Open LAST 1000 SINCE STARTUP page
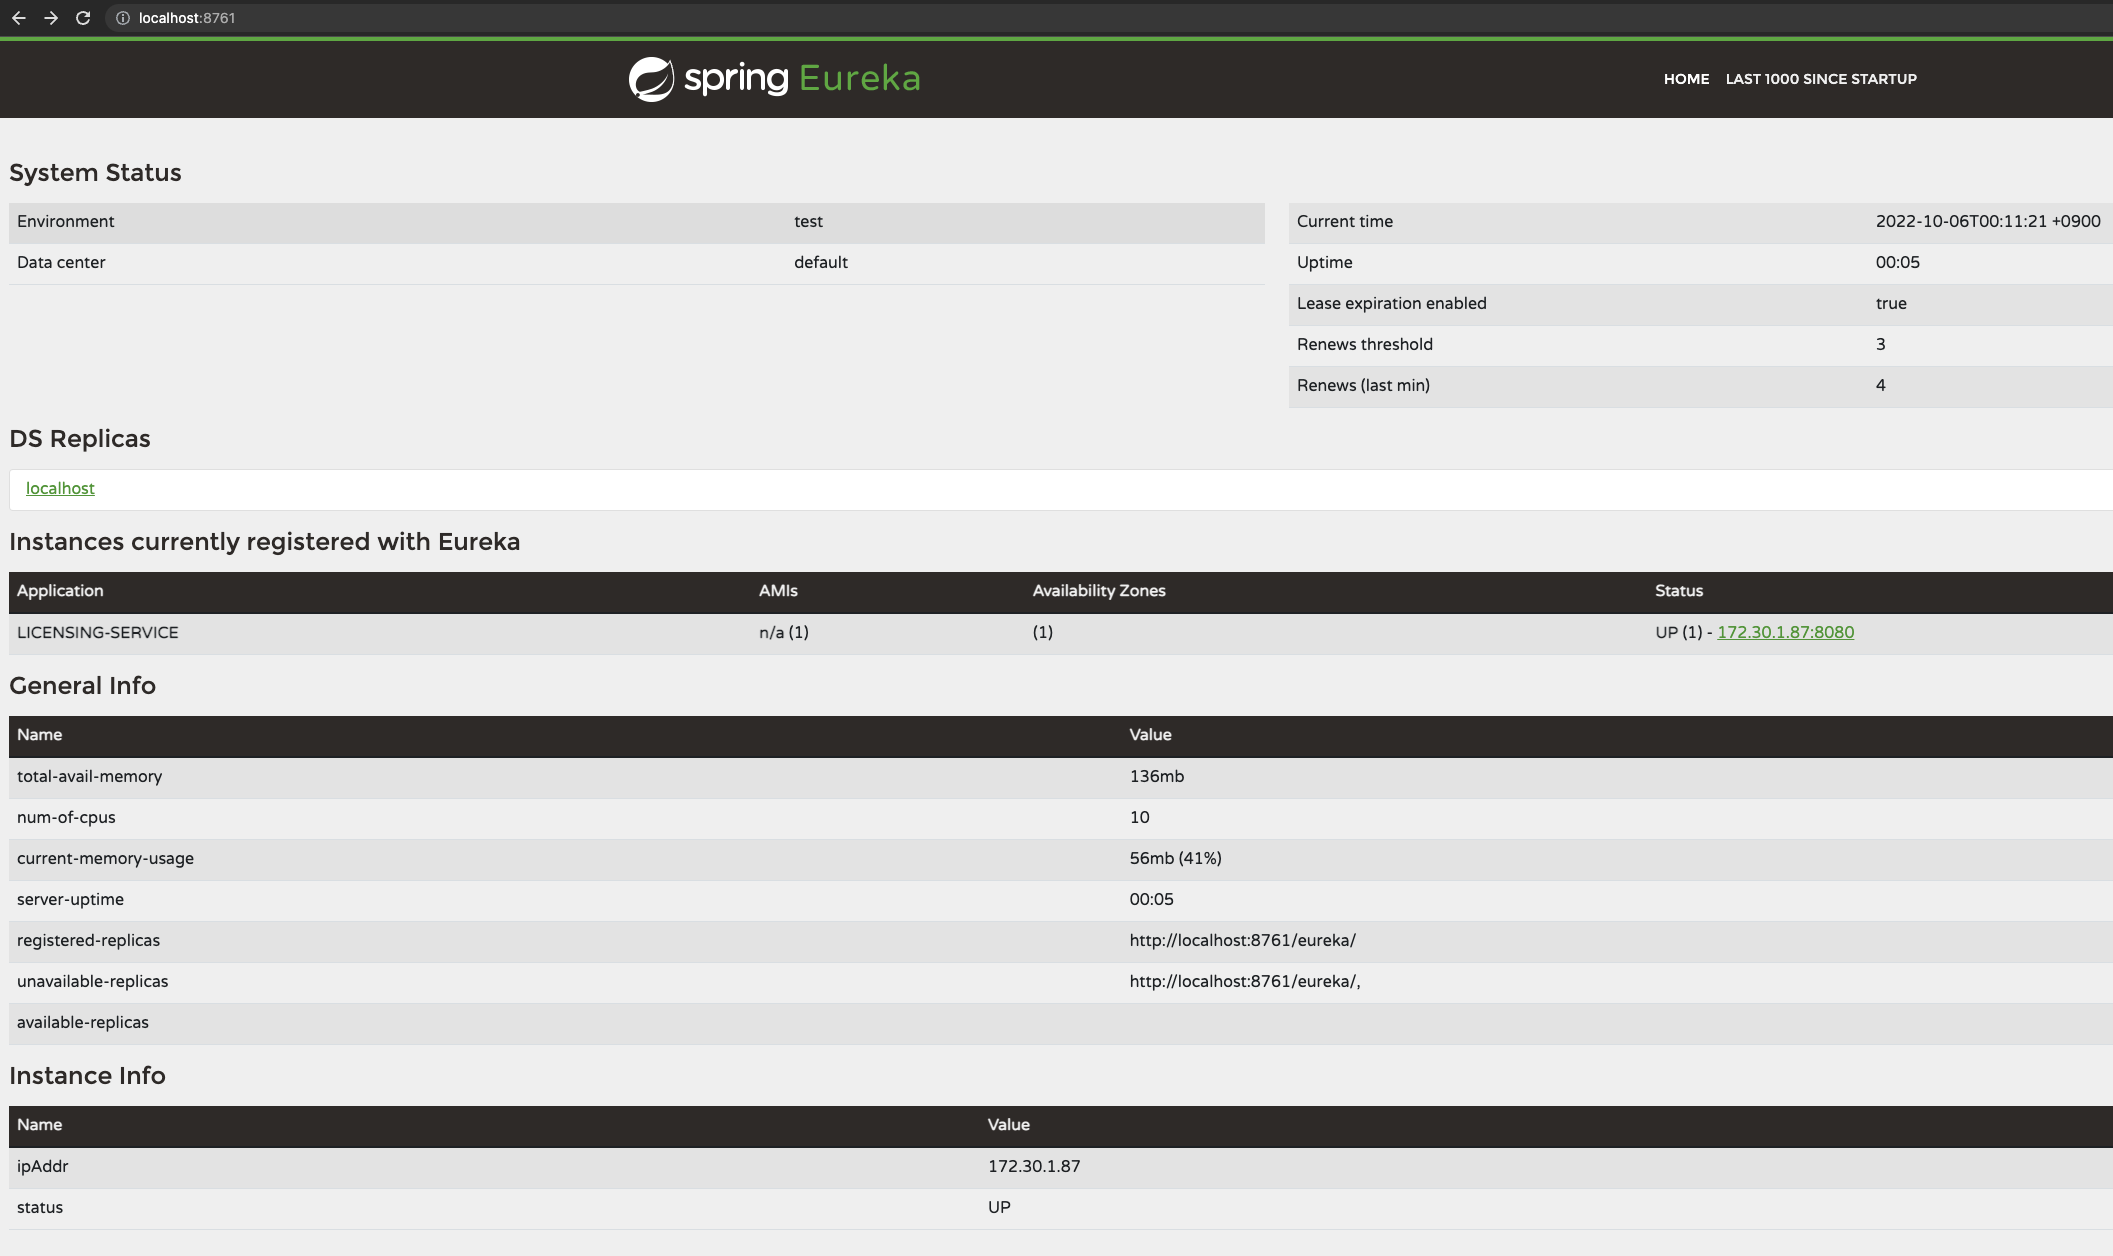 1820,79
